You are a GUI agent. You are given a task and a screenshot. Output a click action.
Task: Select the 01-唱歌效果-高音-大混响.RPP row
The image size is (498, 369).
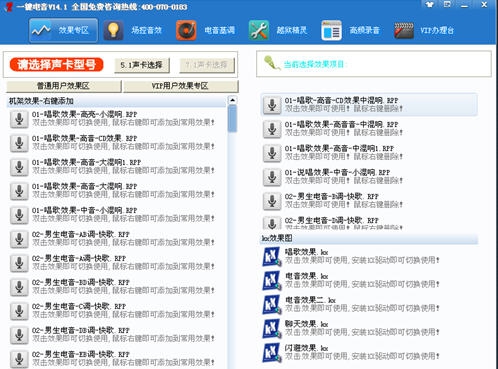tap(117, 191)
